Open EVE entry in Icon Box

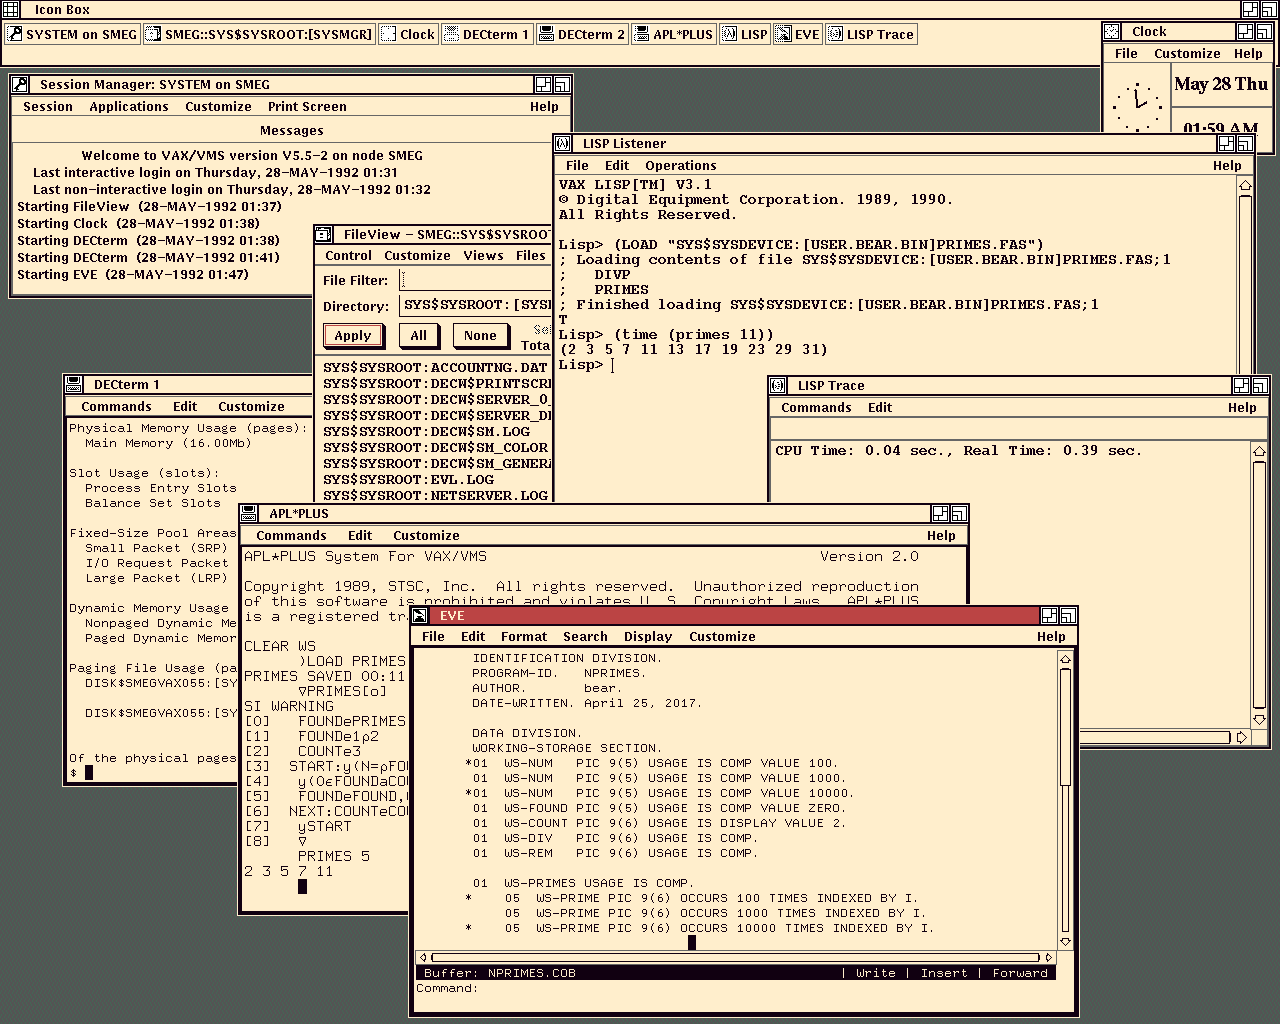[x=797, y=34]
